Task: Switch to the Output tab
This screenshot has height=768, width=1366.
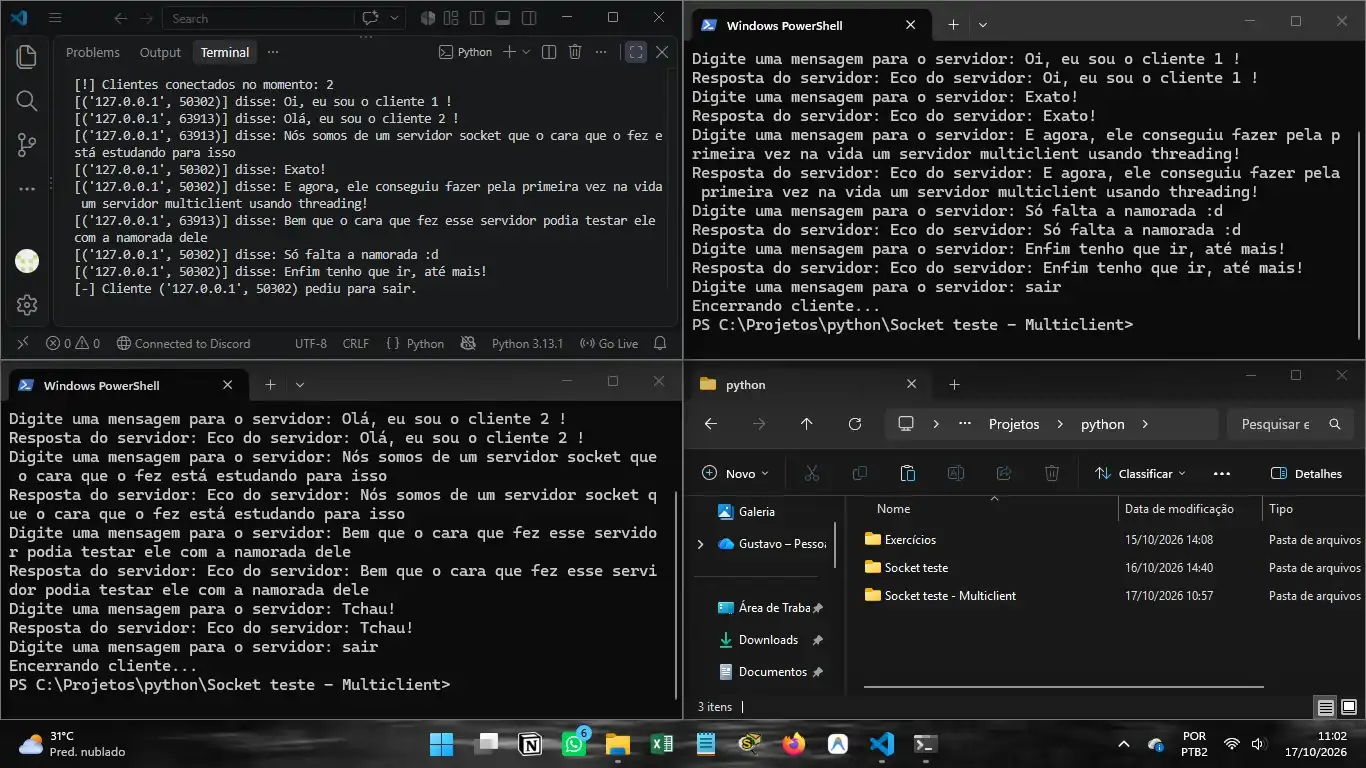Action: click(x=160, y=52)
